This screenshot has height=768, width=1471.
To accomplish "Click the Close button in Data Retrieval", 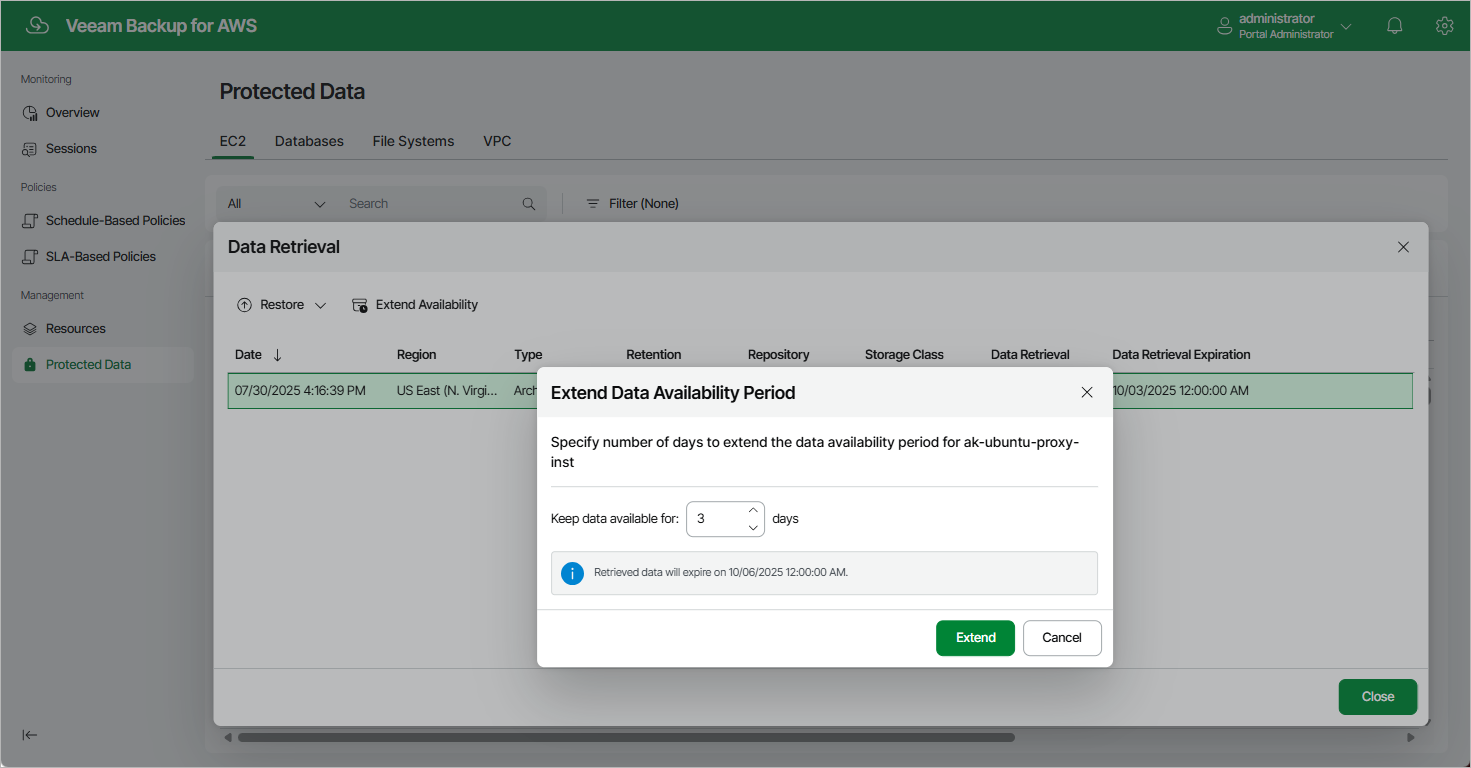I will [x=1377, y=697].
